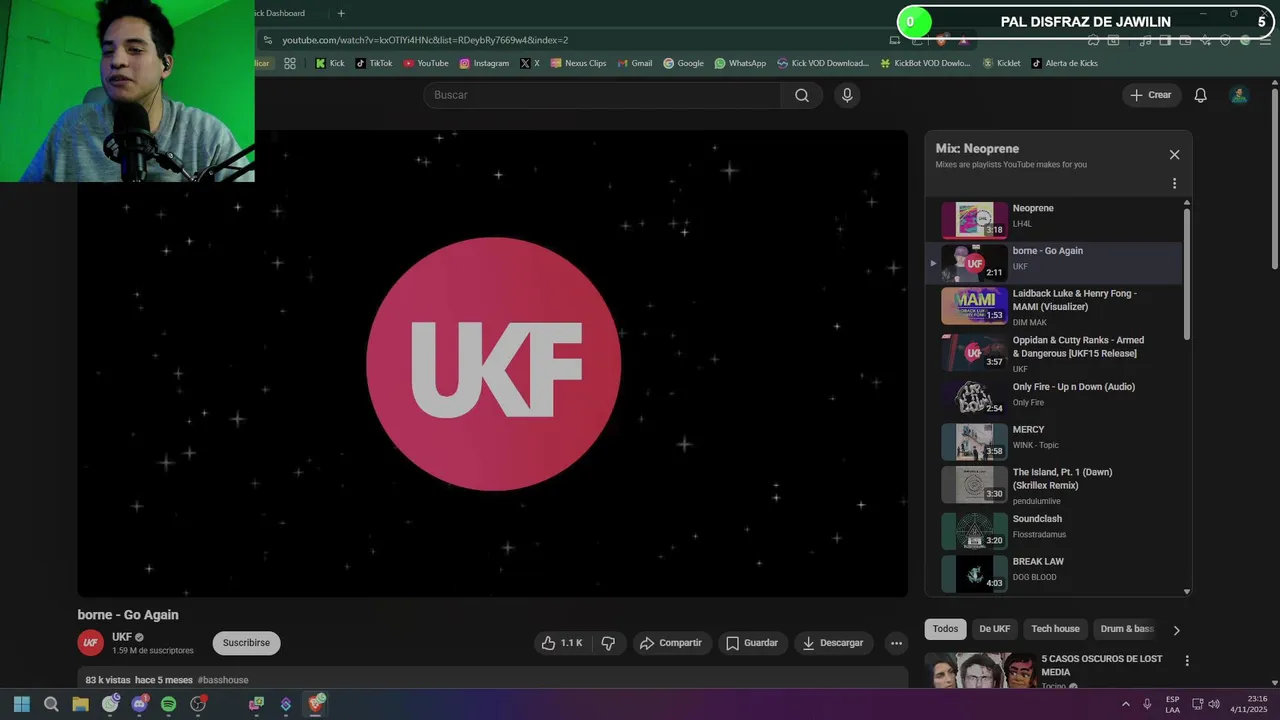Select the Tech house filter chip
Screen dimensions: 1280x720
1055,629
